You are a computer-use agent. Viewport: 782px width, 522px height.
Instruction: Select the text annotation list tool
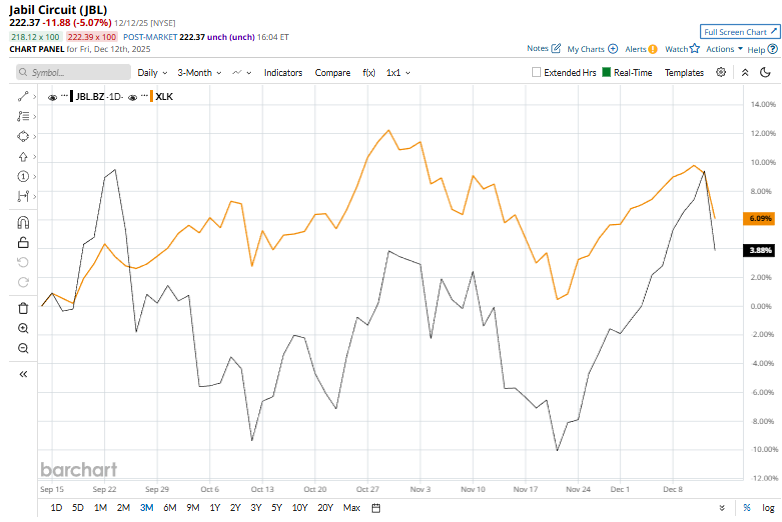[x=23, y=117]
